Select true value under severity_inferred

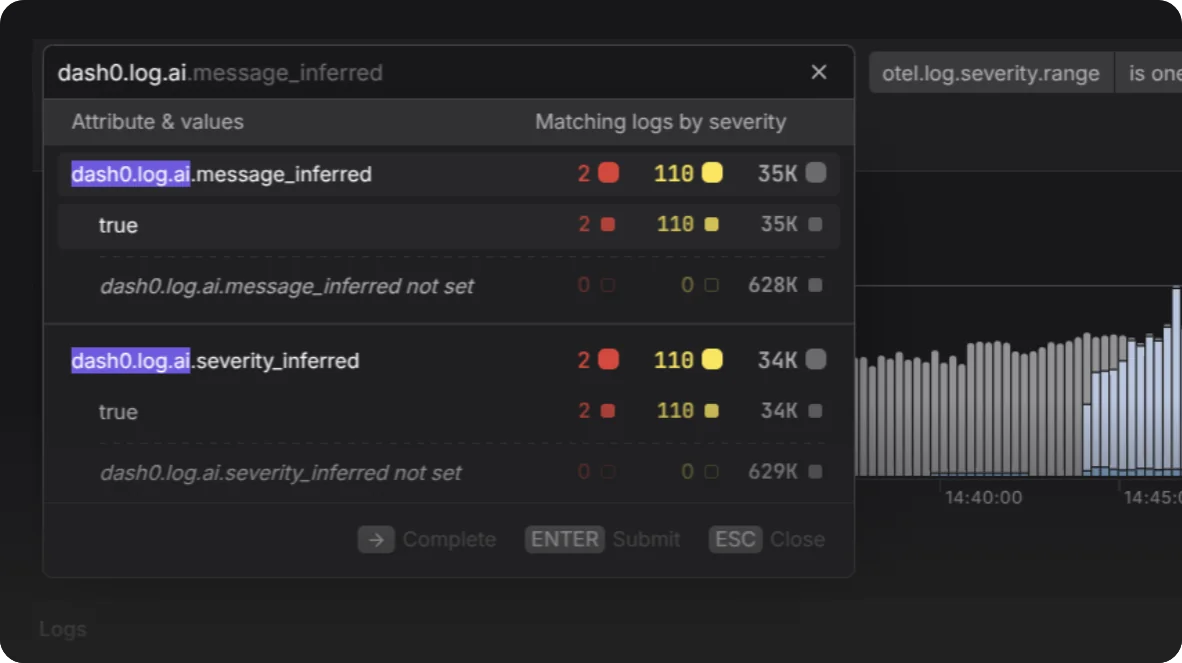click(449, 411)
